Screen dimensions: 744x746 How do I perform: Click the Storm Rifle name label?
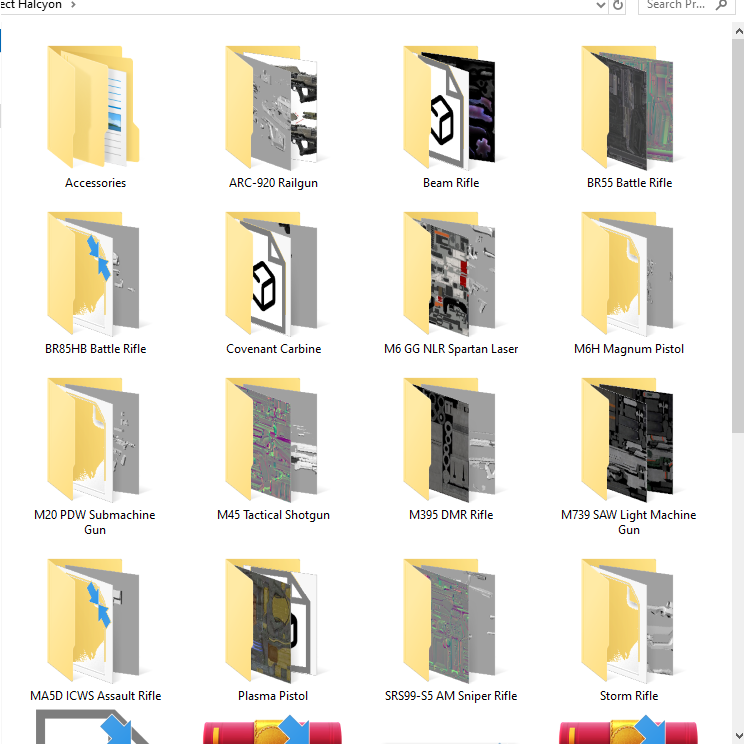click(x=629, y=696)
